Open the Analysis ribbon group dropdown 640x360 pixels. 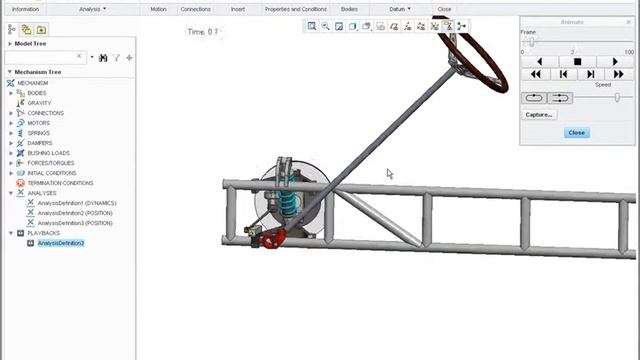(93, 9)
